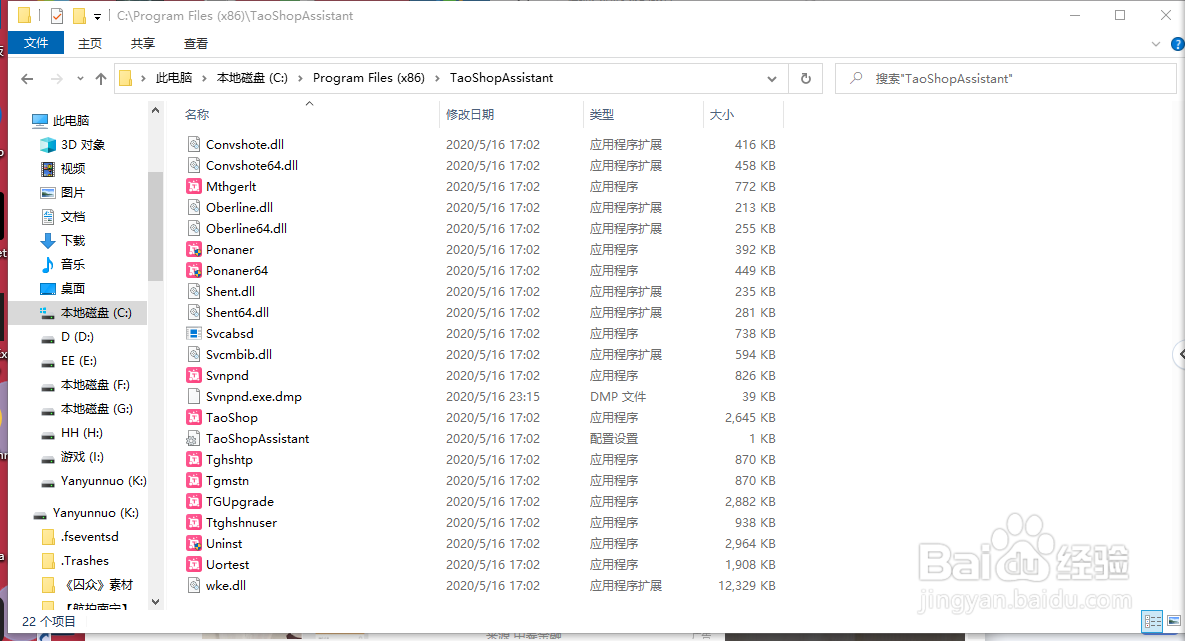Select the Uninst application icon
This screenshot has height=641, width=1197.
pos(194,543)
